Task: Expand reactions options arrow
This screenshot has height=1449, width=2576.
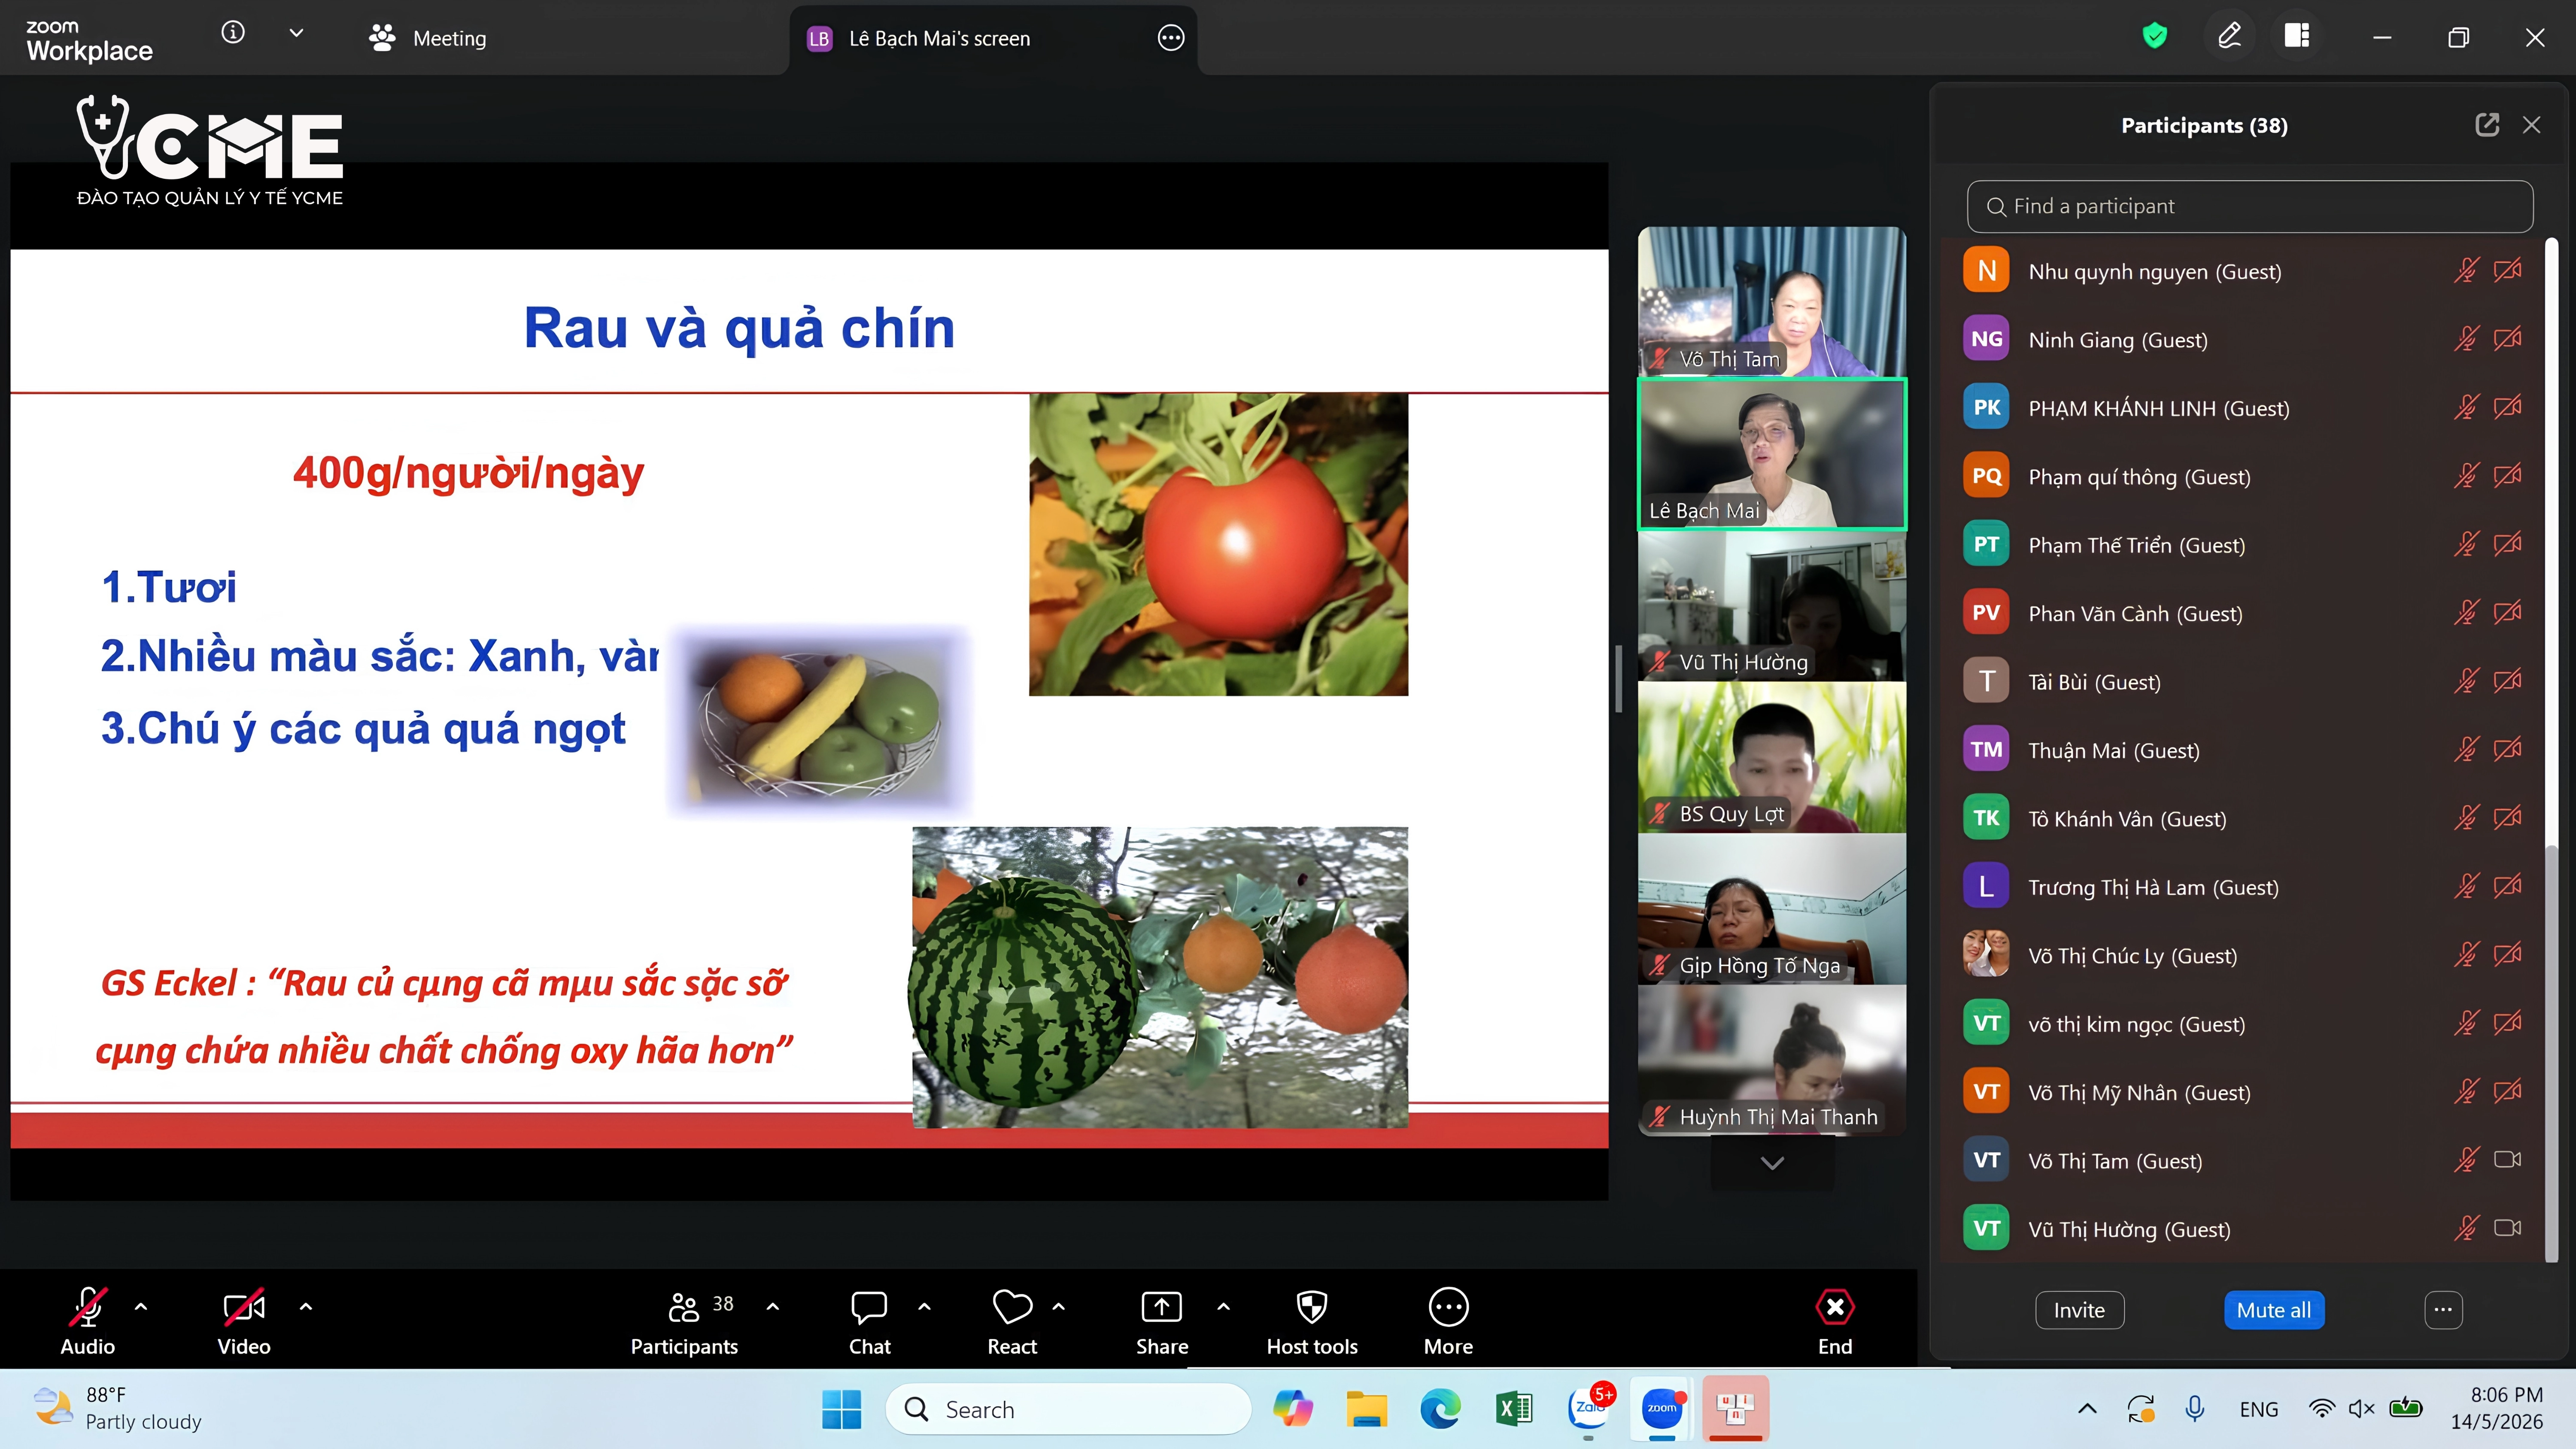Action: pos(1059,1306)
